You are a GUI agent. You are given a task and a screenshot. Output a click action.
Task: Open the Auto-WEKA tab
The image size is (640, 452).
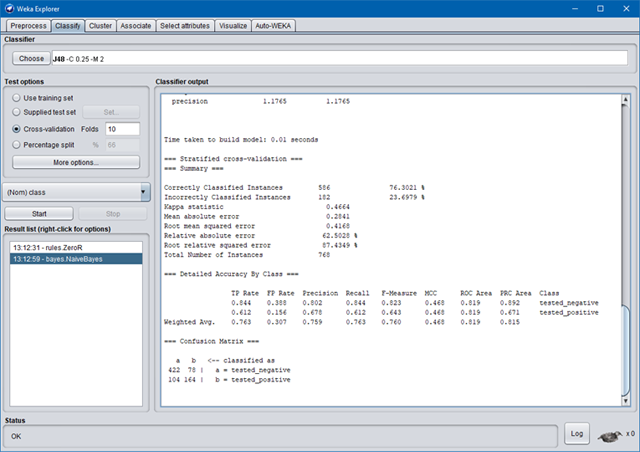point(274,25)
